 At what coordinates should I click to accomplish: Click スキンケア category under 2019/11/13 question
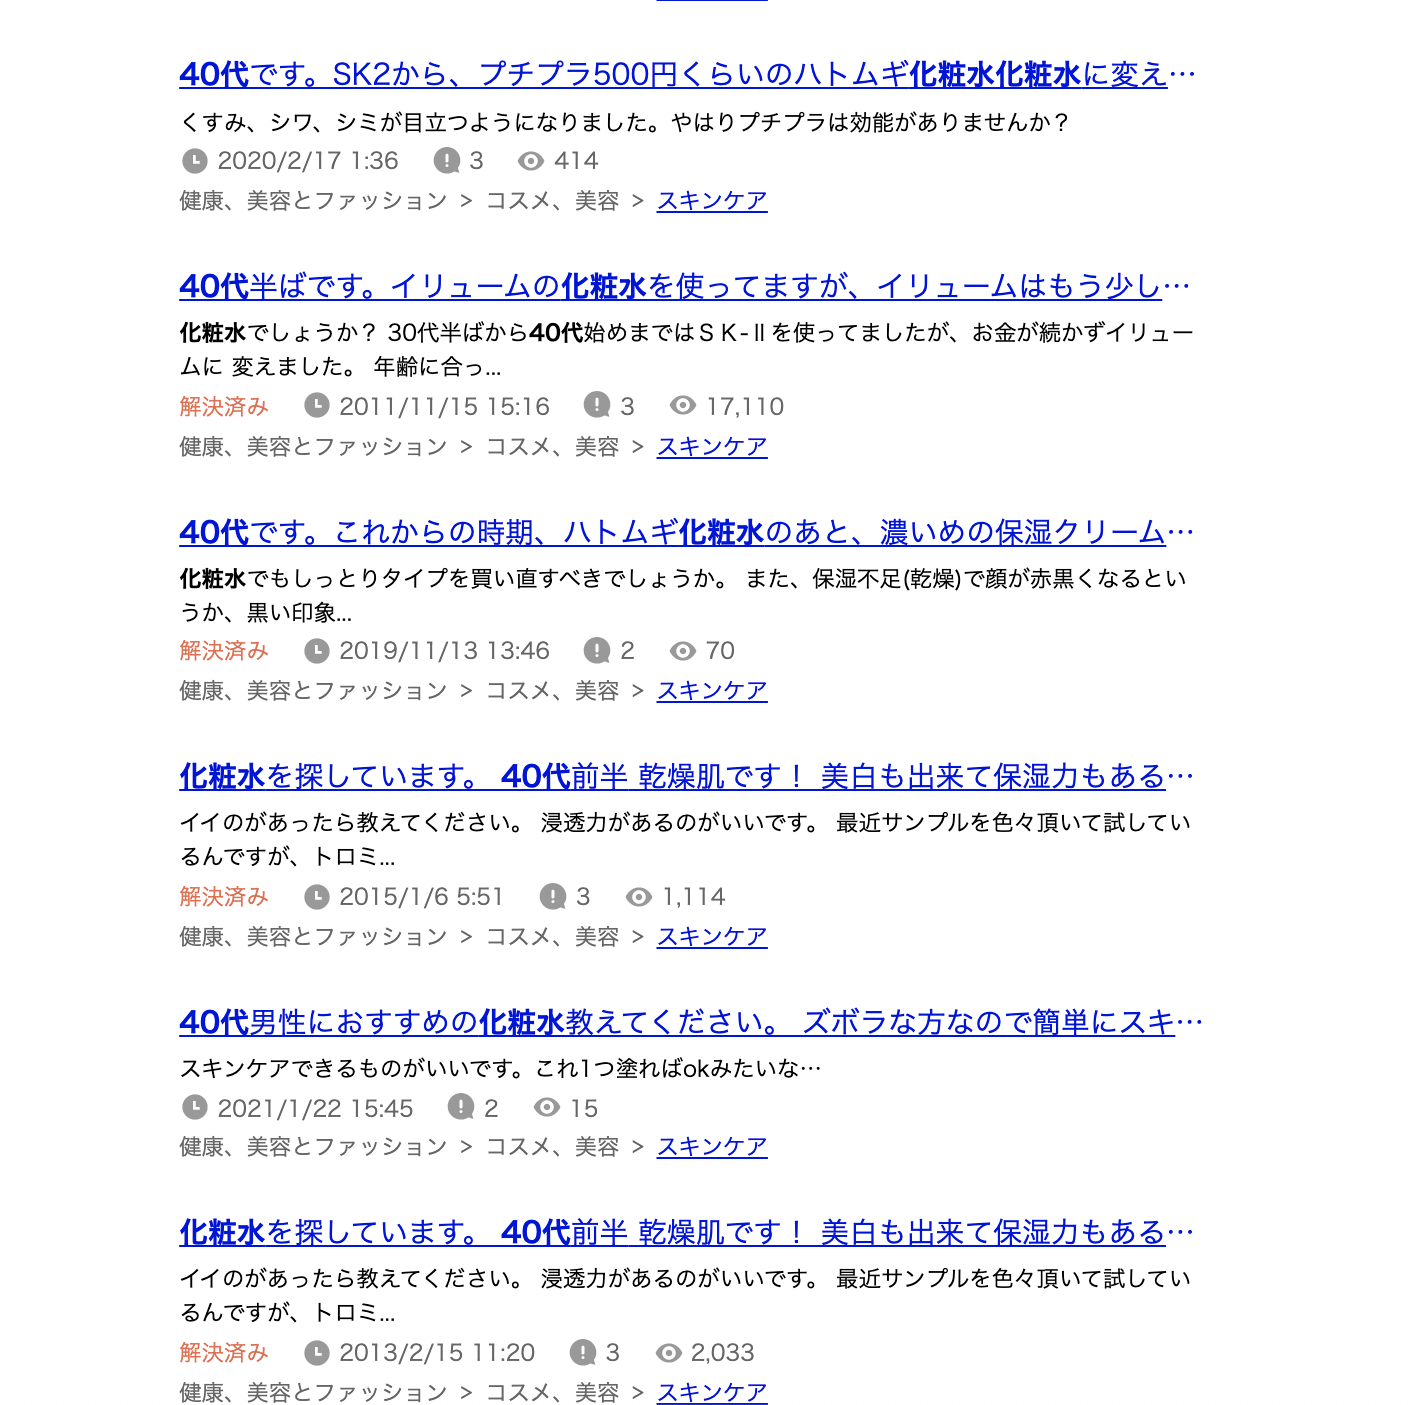(712, 691)
